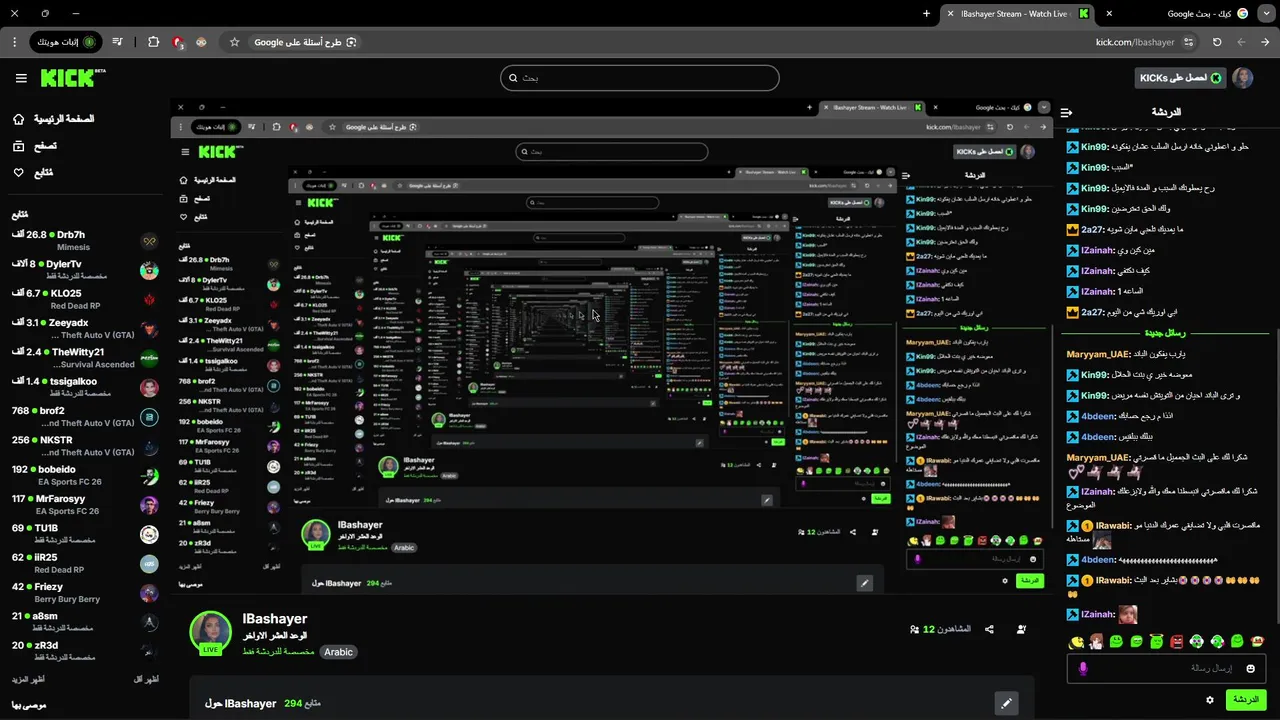Select iiR25 in the following list

(85, 563)
